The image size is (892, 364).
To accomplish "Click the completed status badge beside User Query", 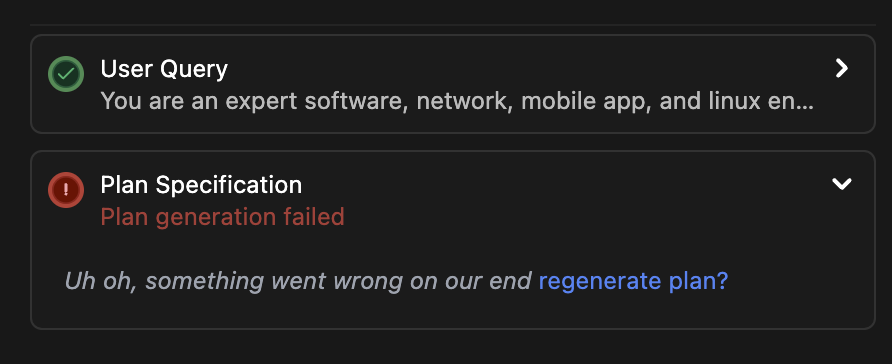I will click(x=66, y=74).
